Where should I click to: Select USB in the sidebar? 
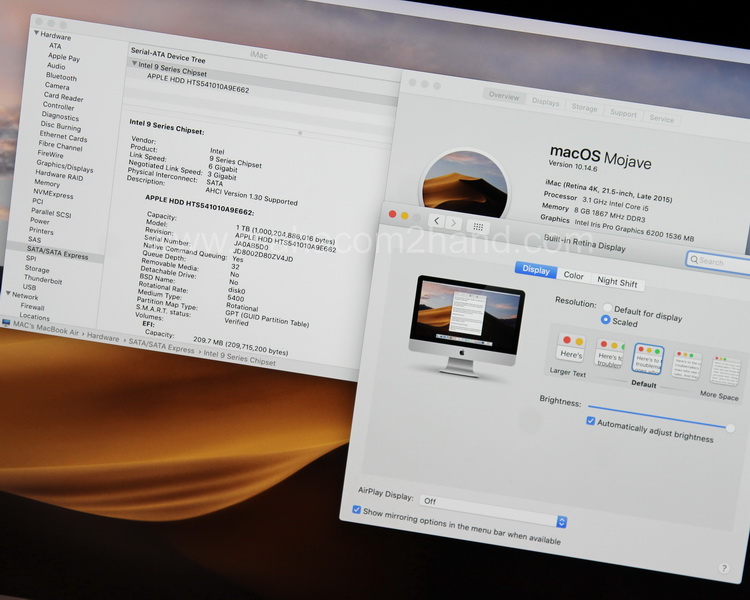point(29,287)
